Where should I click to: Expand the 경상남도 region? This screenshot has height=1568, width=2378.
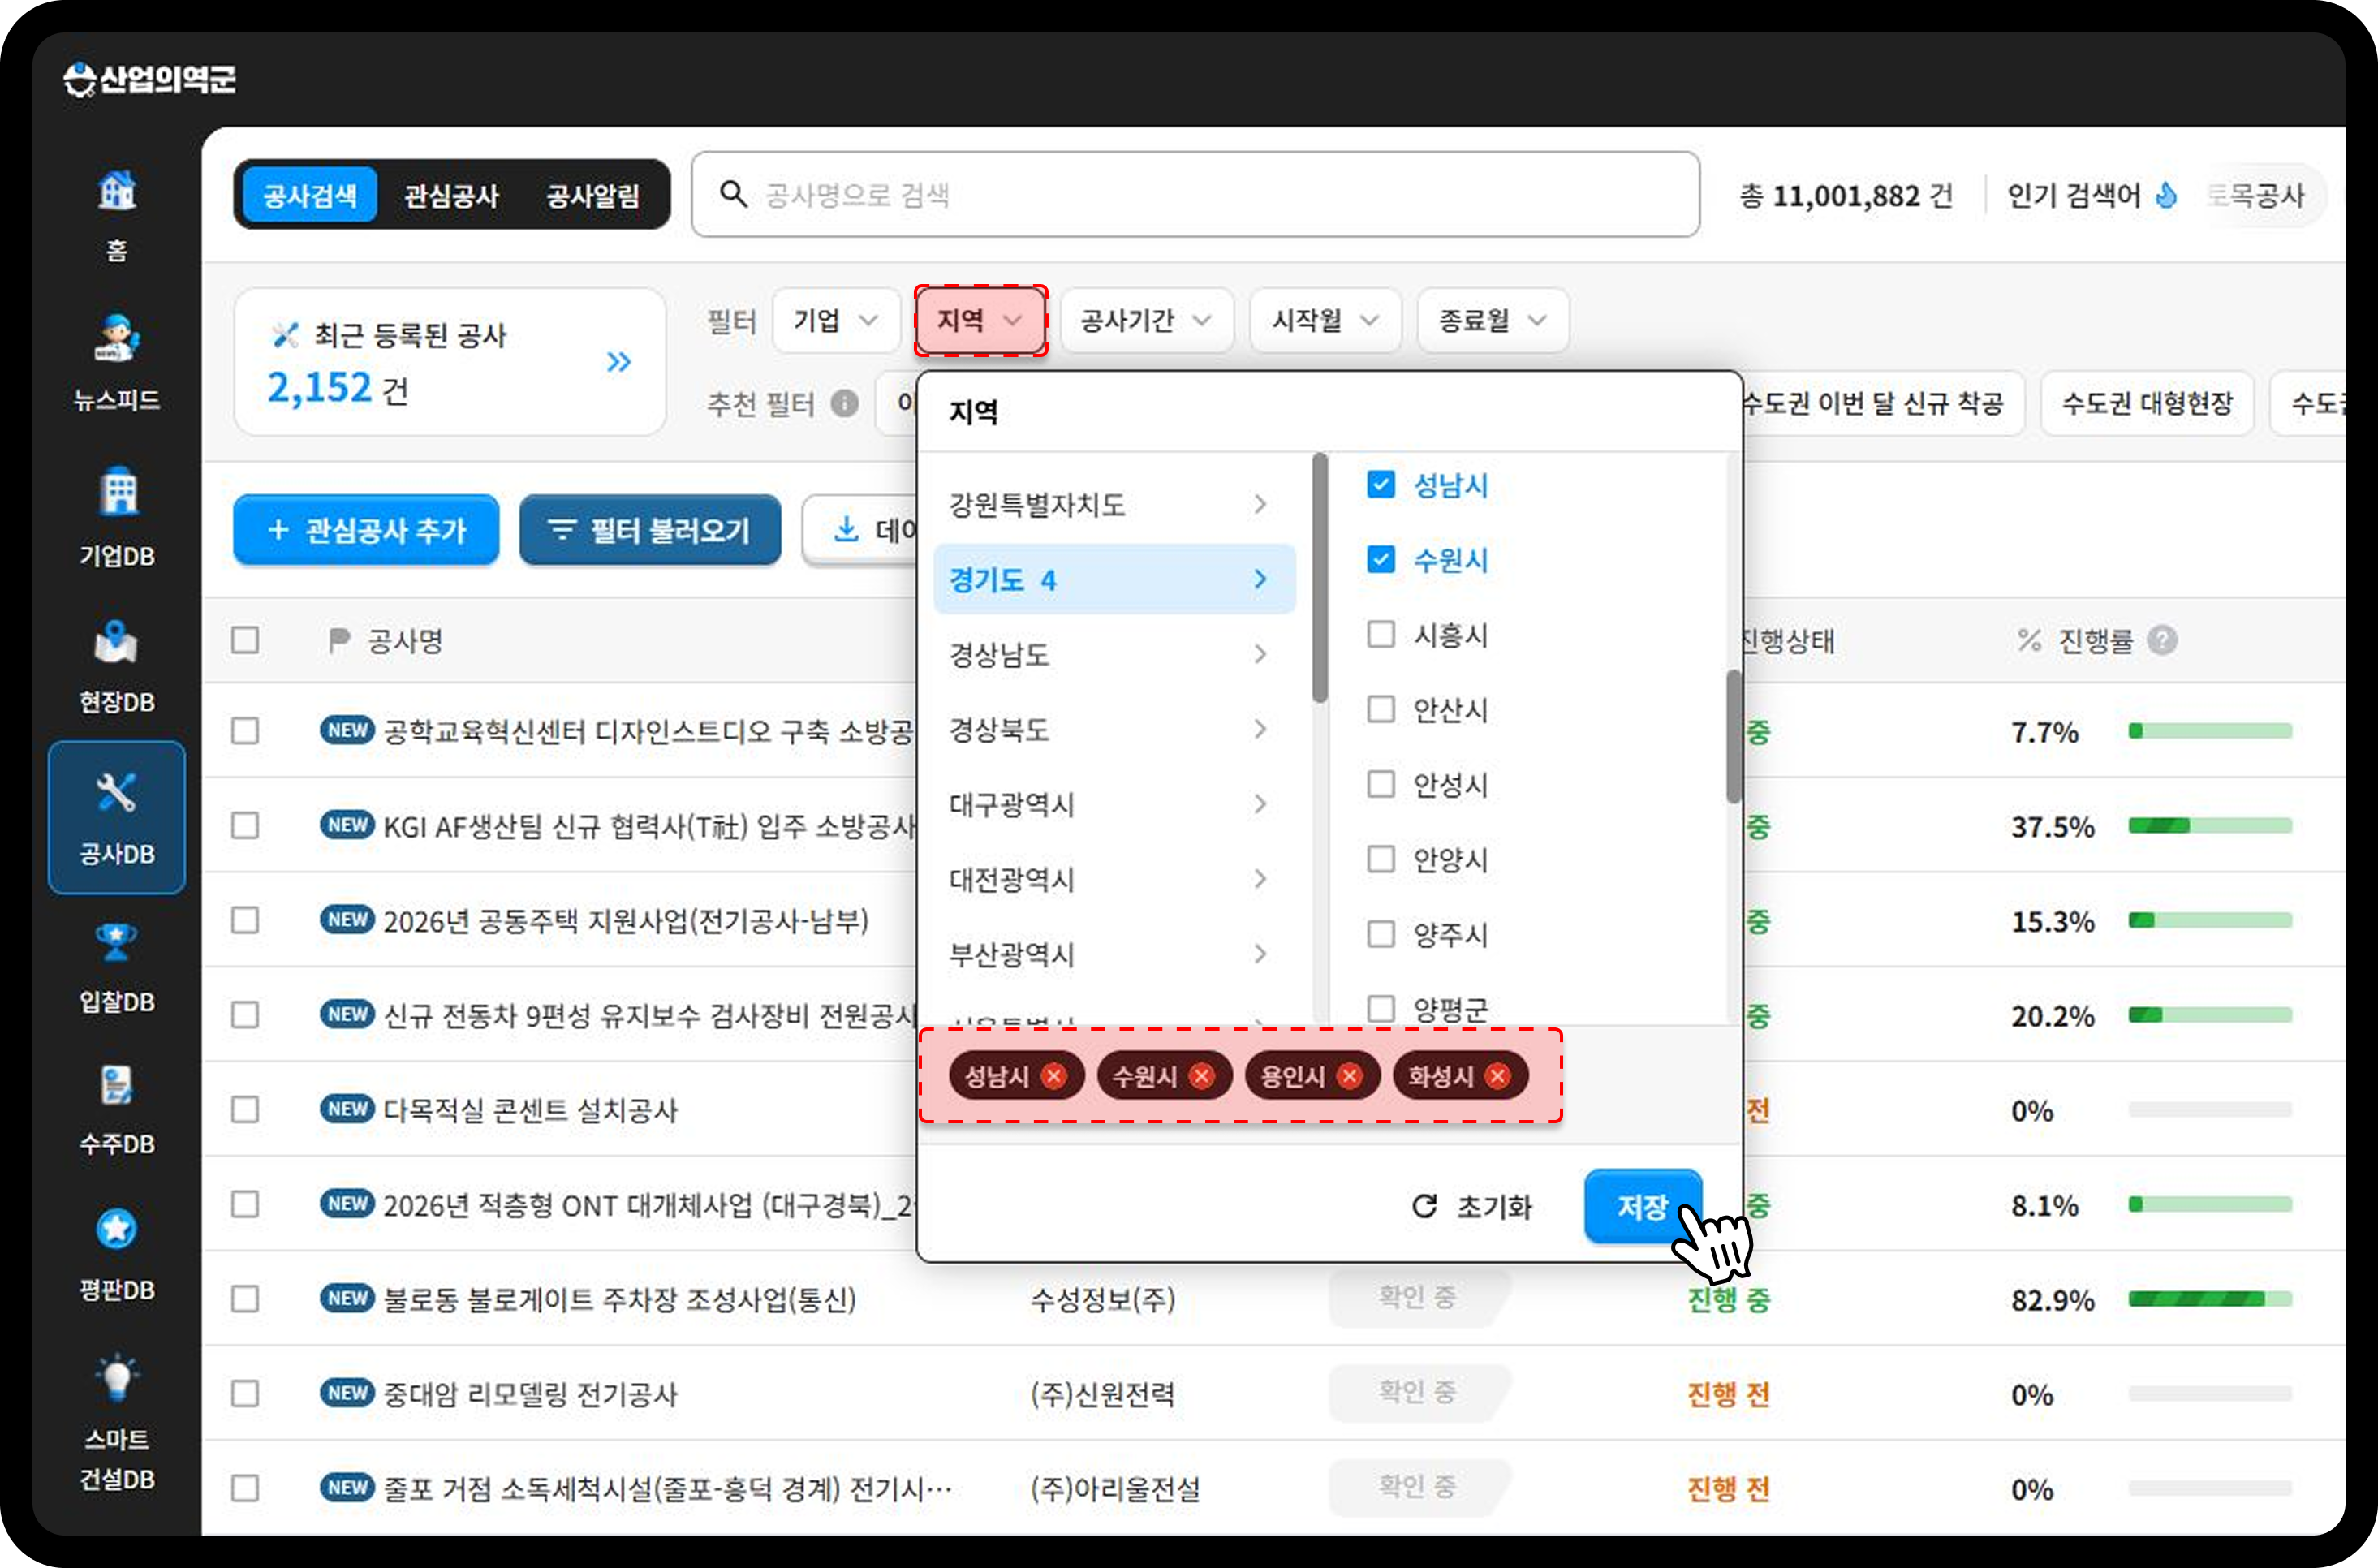(x=1113, y=654)
